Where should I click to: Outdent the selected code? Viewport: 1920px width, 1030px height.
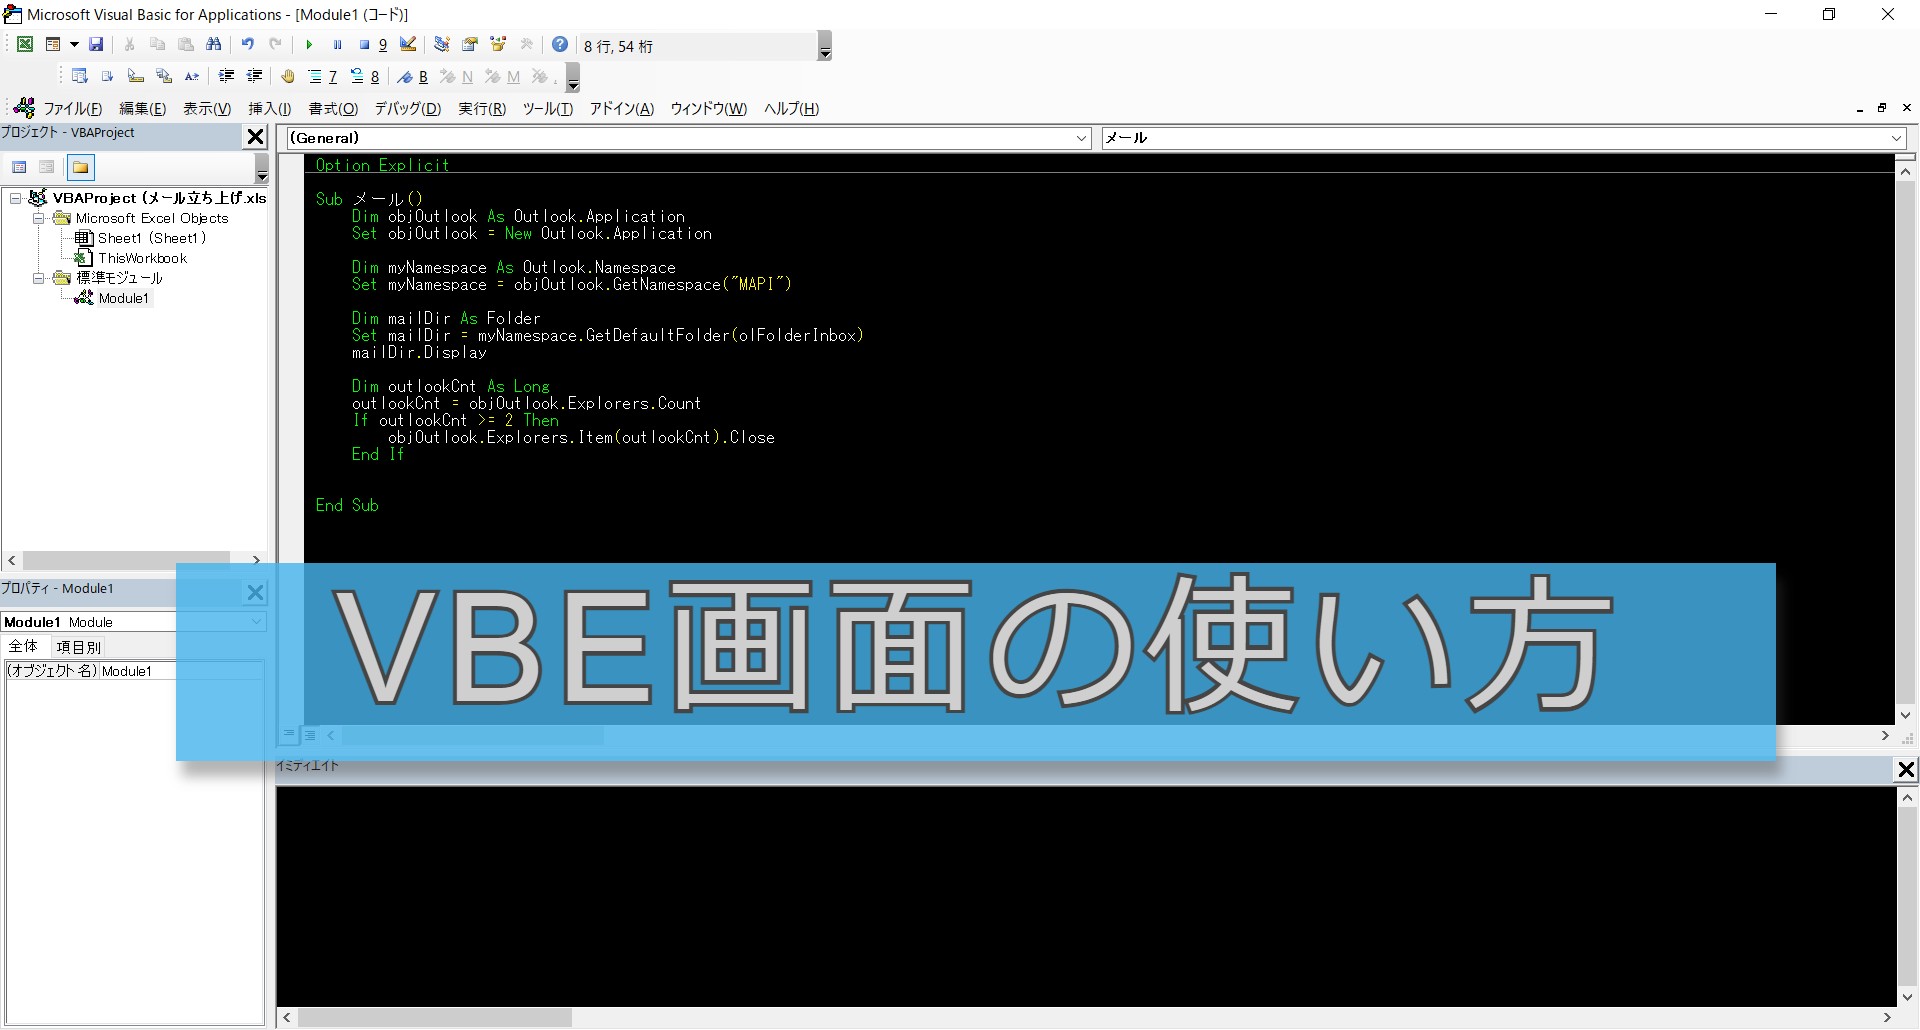(x=255, y=77)
